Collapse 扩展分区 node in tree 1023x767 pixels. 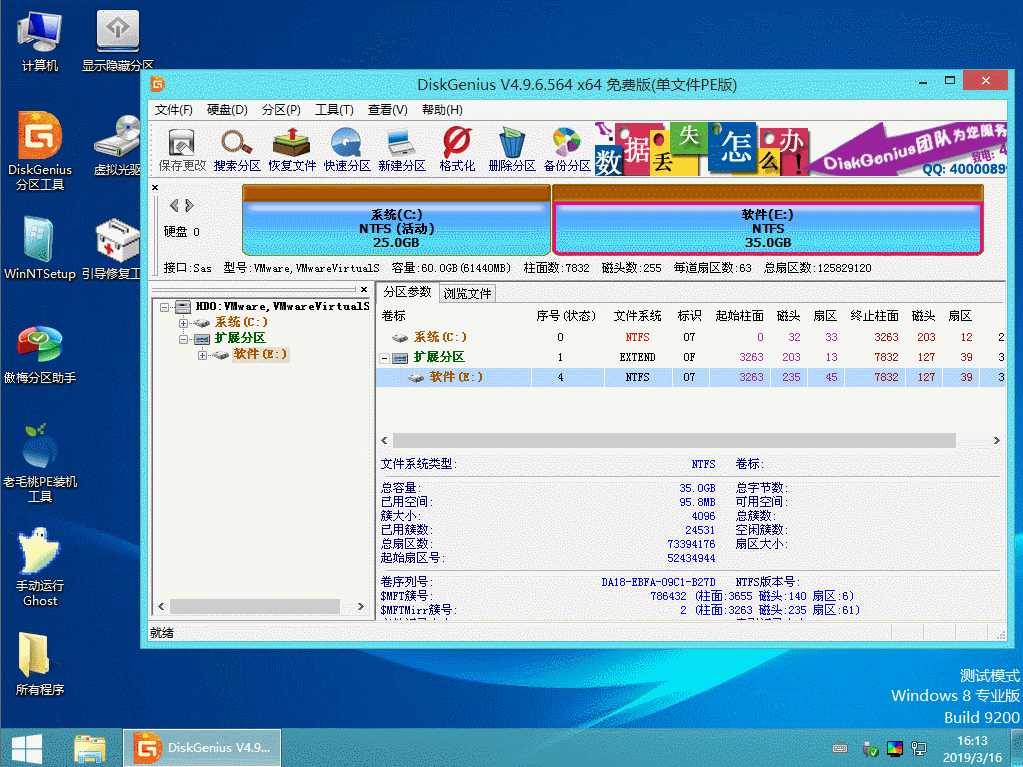(x=183, y=339)
